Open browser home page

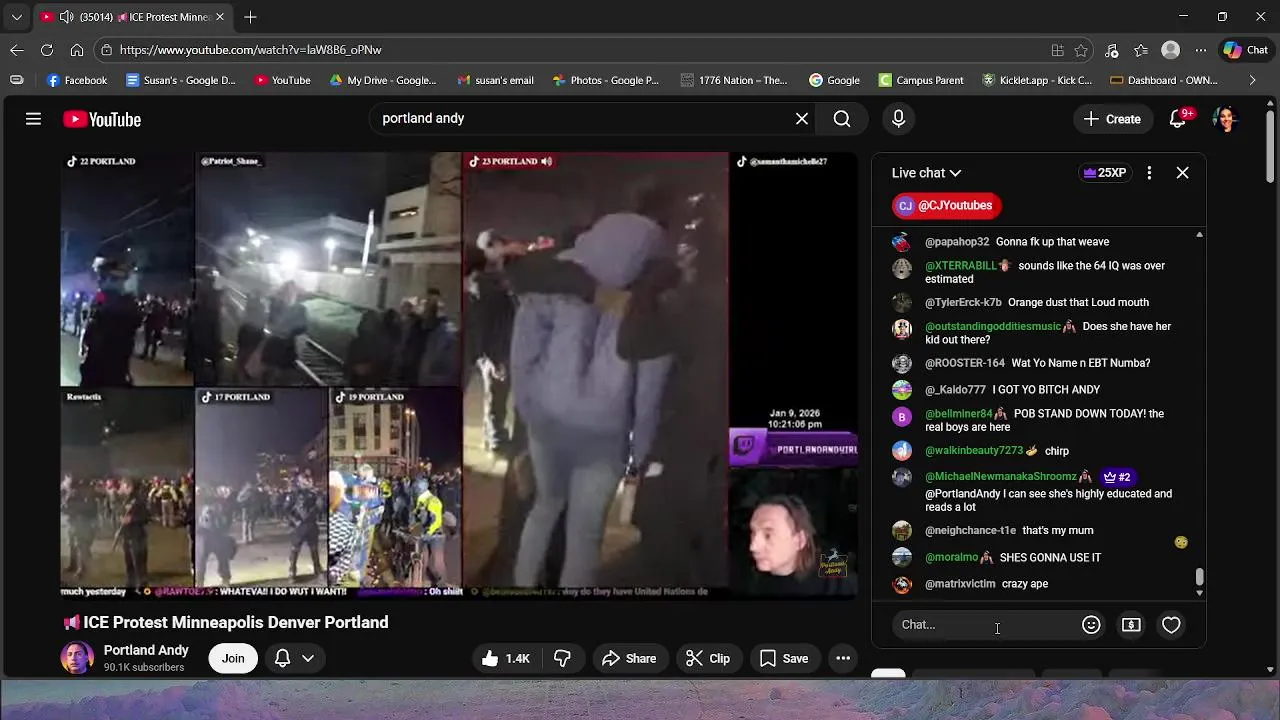click(x=77, y=50)
